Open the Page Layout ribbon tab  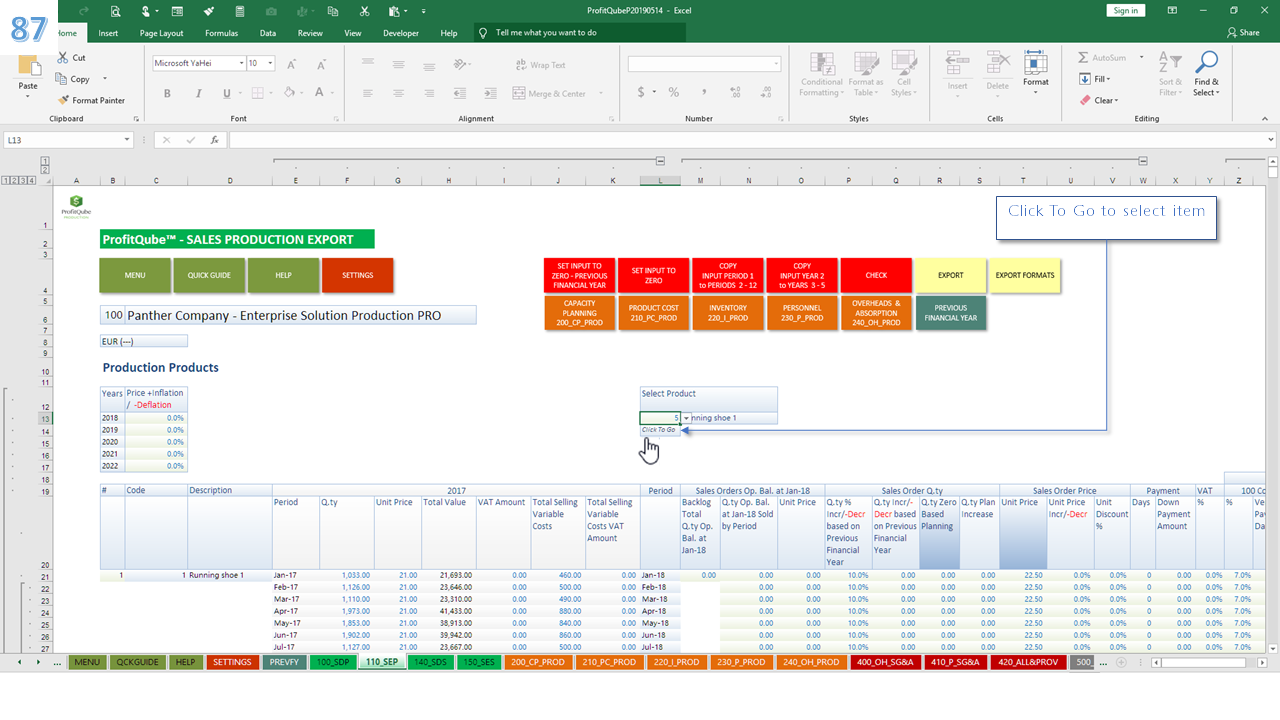(x=161, y=33)
